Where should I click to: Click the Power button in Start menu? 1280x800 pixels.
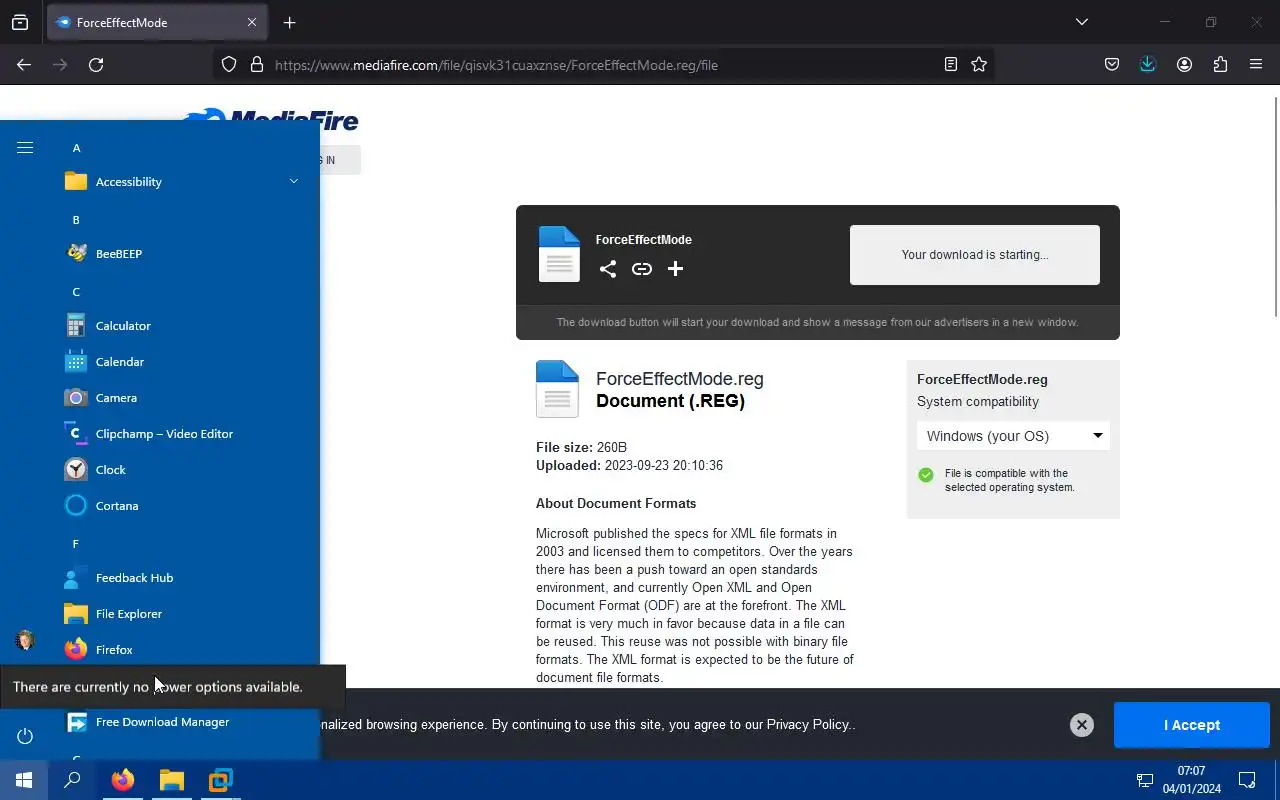point(25,736)
